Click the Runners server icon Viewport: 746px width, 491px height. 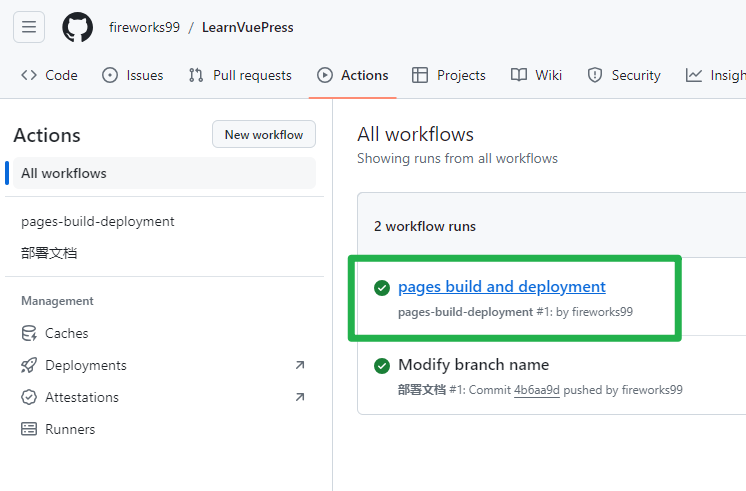[29, 429]
